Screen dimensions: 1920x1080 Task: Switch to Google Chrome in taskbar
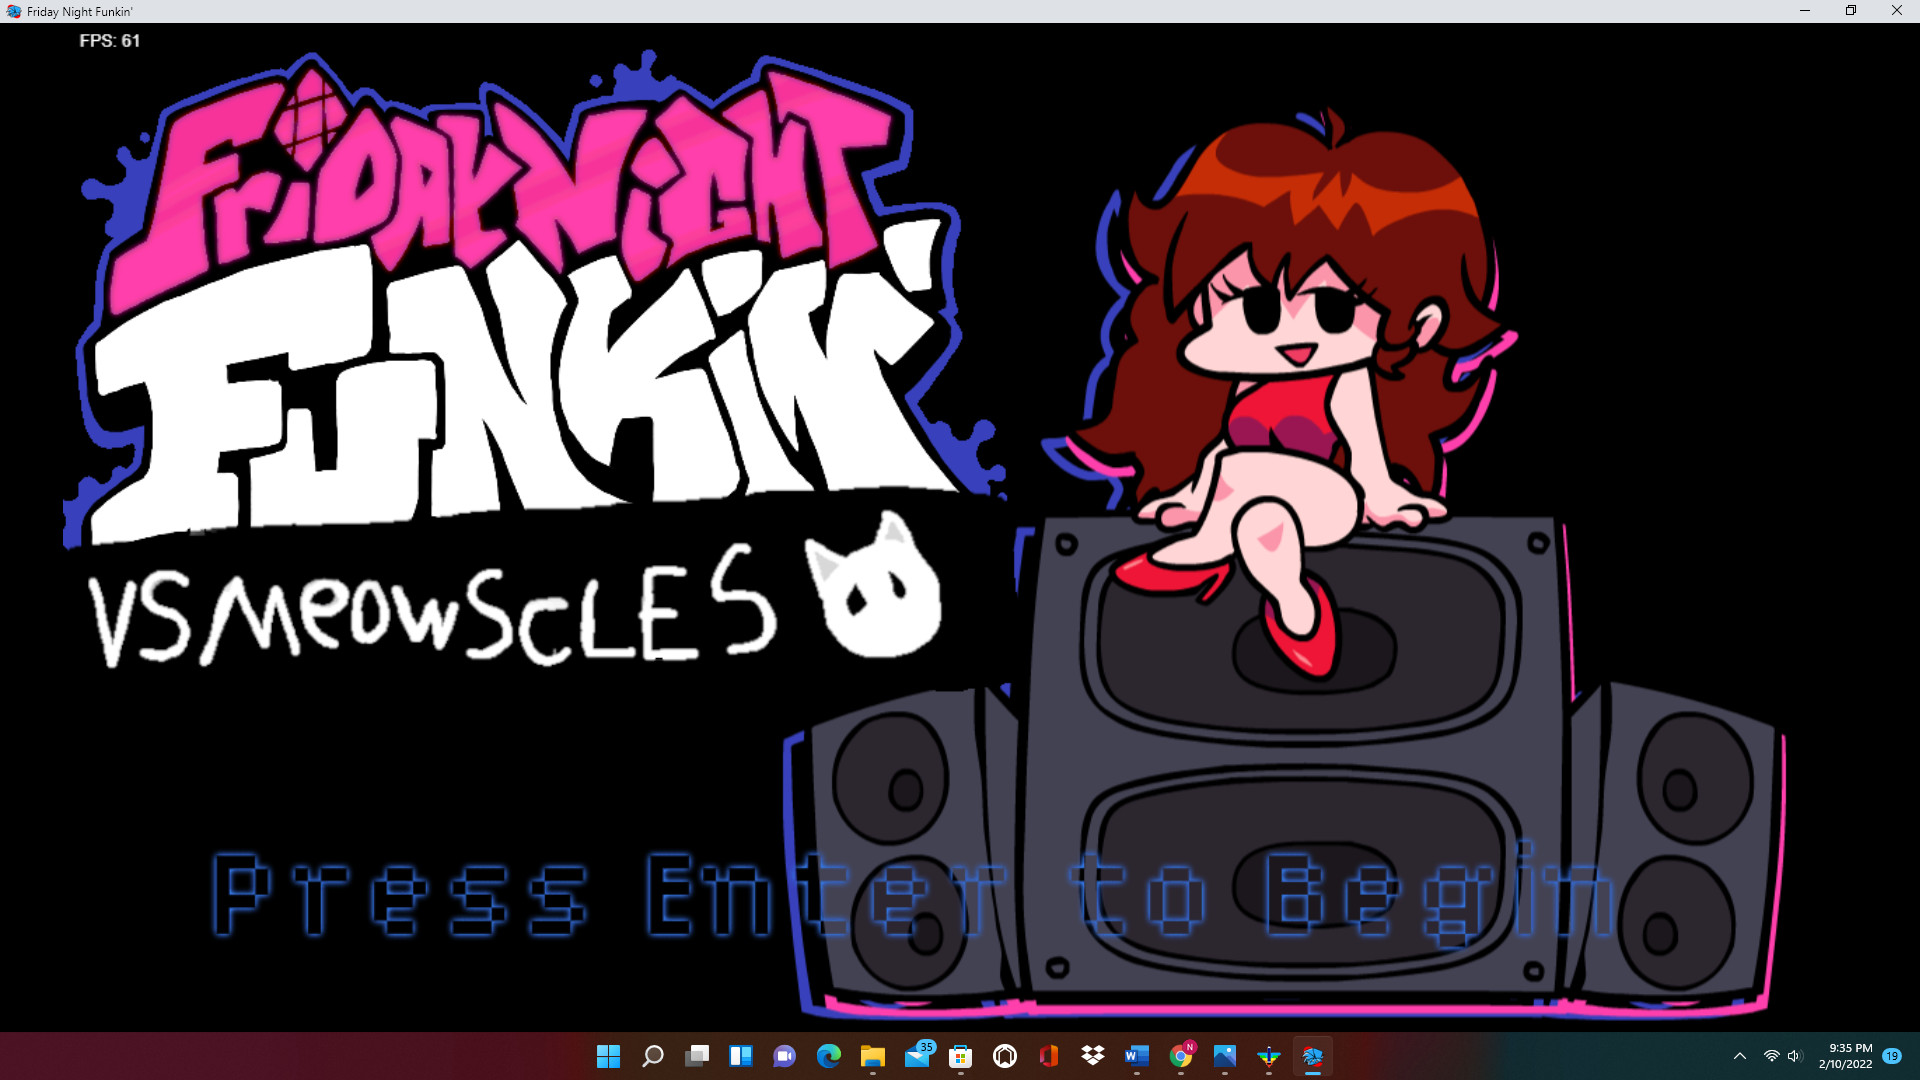point(1181,1056)
